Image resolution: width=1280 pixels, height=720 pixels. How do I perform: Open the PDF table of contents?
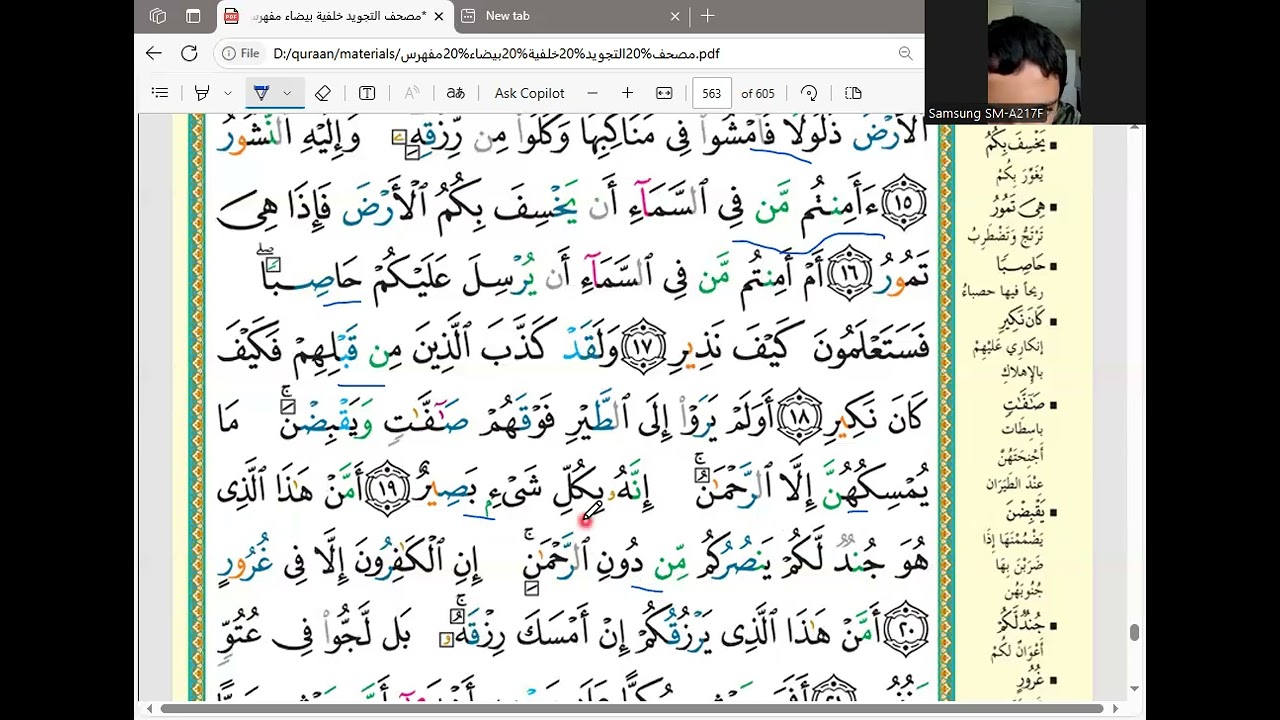160,93
